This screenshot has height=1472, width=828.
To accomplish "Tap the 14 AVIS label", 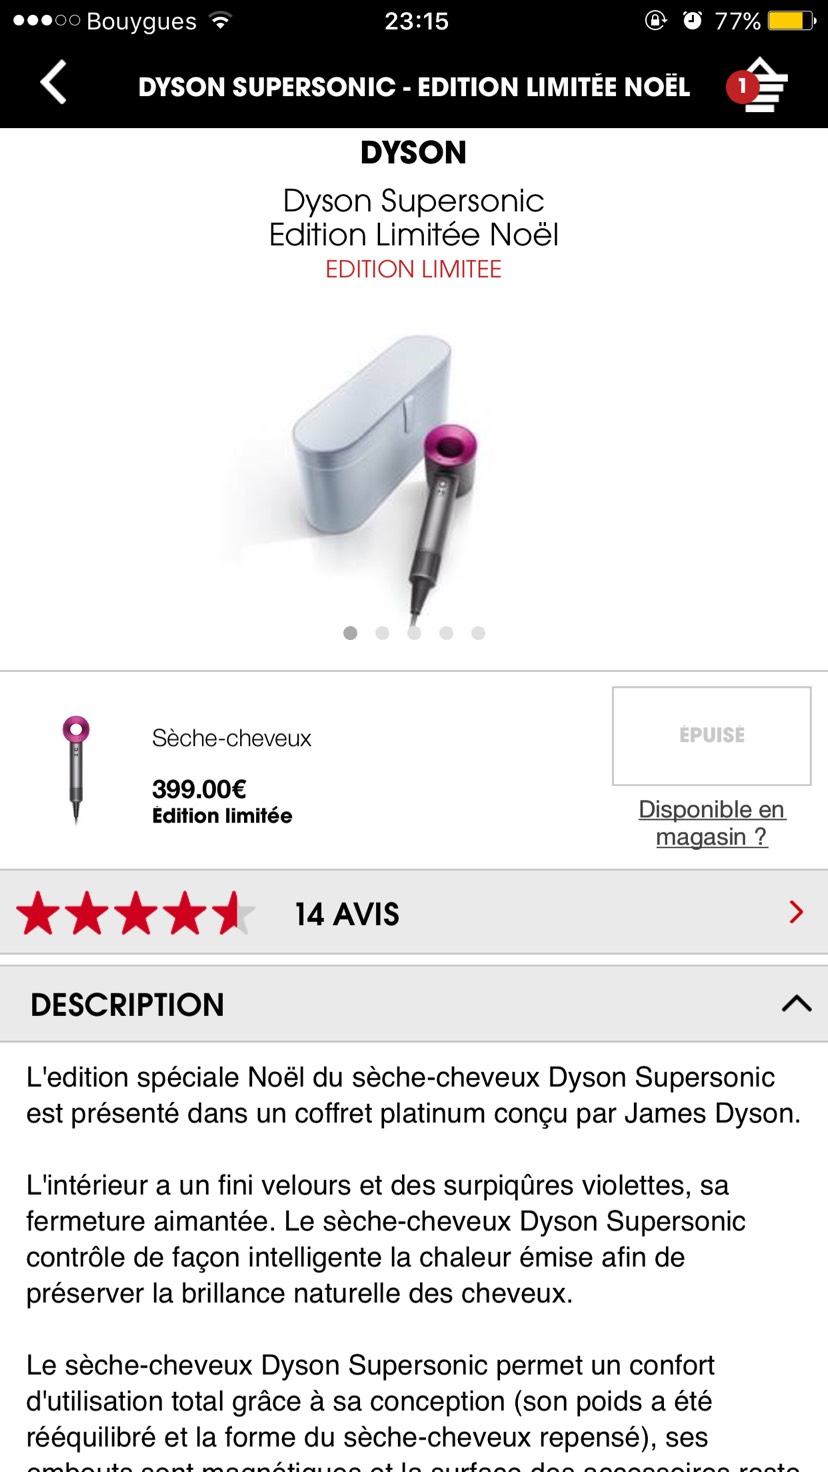I will pyautogui.click(x=347, y=914).
